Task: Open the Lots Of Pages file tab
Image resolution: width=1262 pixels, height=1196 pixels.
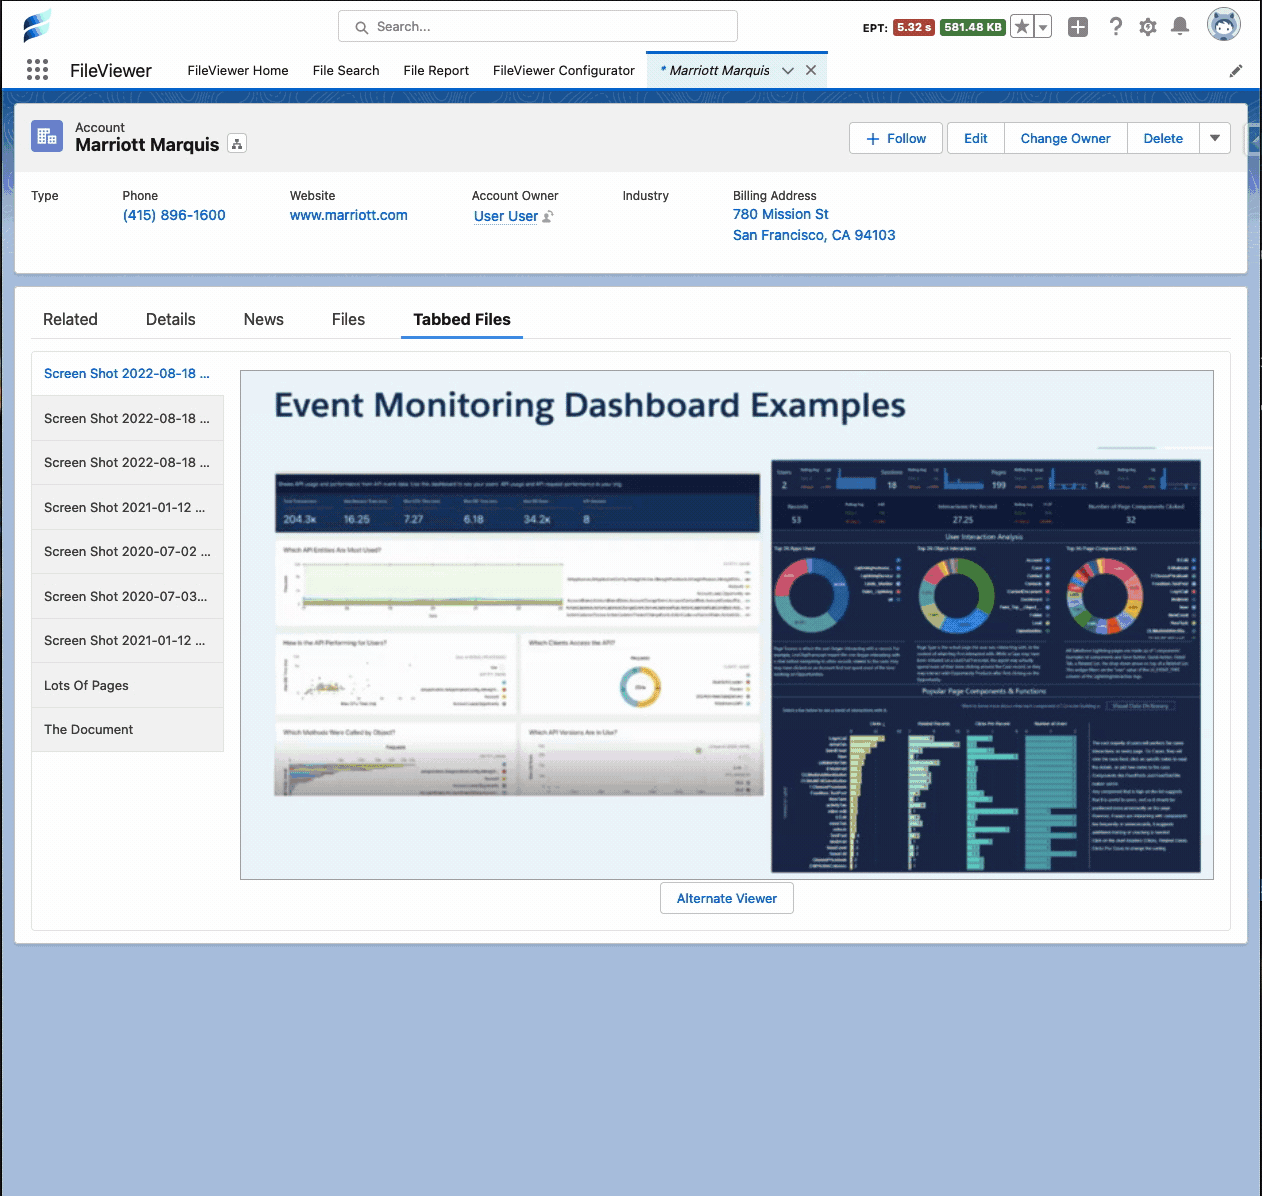Action: click(x=127, y=685)
